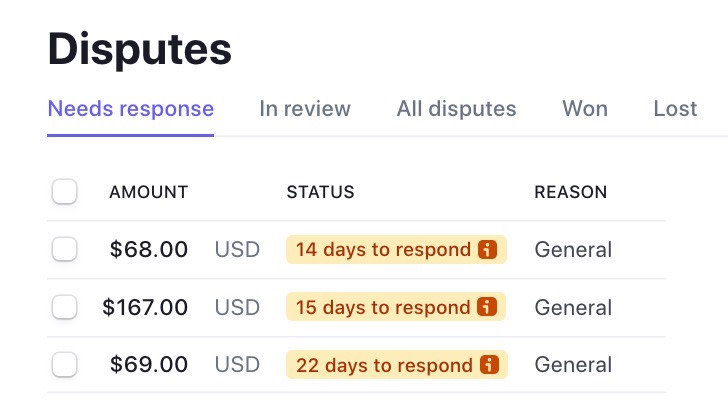The width and height of the screenshot is (728, 420).
Task: Open the $167.00 dispute amount
Action: click(x=145, y=307)
